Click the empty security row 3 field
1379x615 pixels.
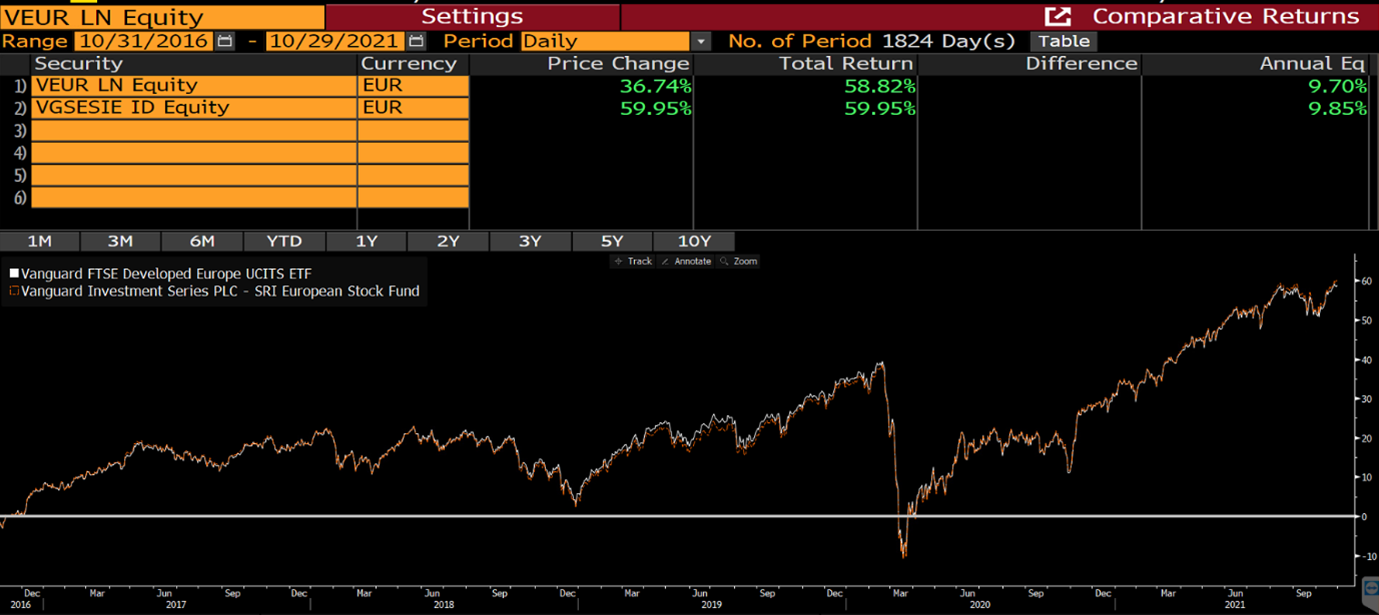194,130
